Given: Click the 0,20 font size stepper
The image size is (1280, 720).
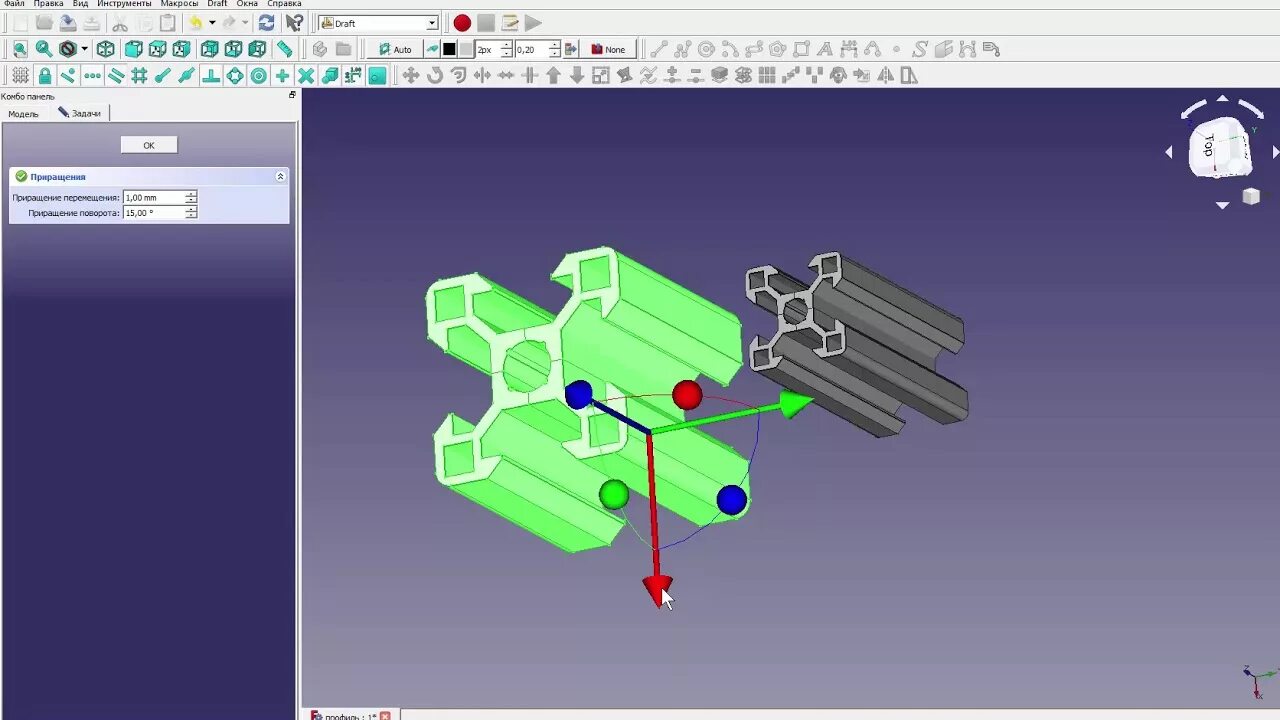Looking at the screenshot, I should pos(556,49).
